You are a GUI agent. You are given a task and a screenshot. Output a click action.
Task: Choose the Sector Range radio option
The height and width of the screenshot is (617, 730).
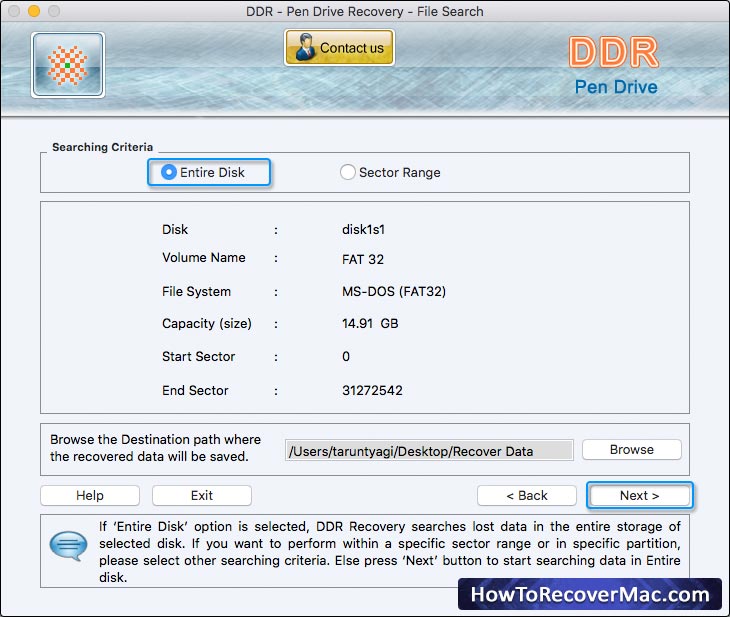348,172
